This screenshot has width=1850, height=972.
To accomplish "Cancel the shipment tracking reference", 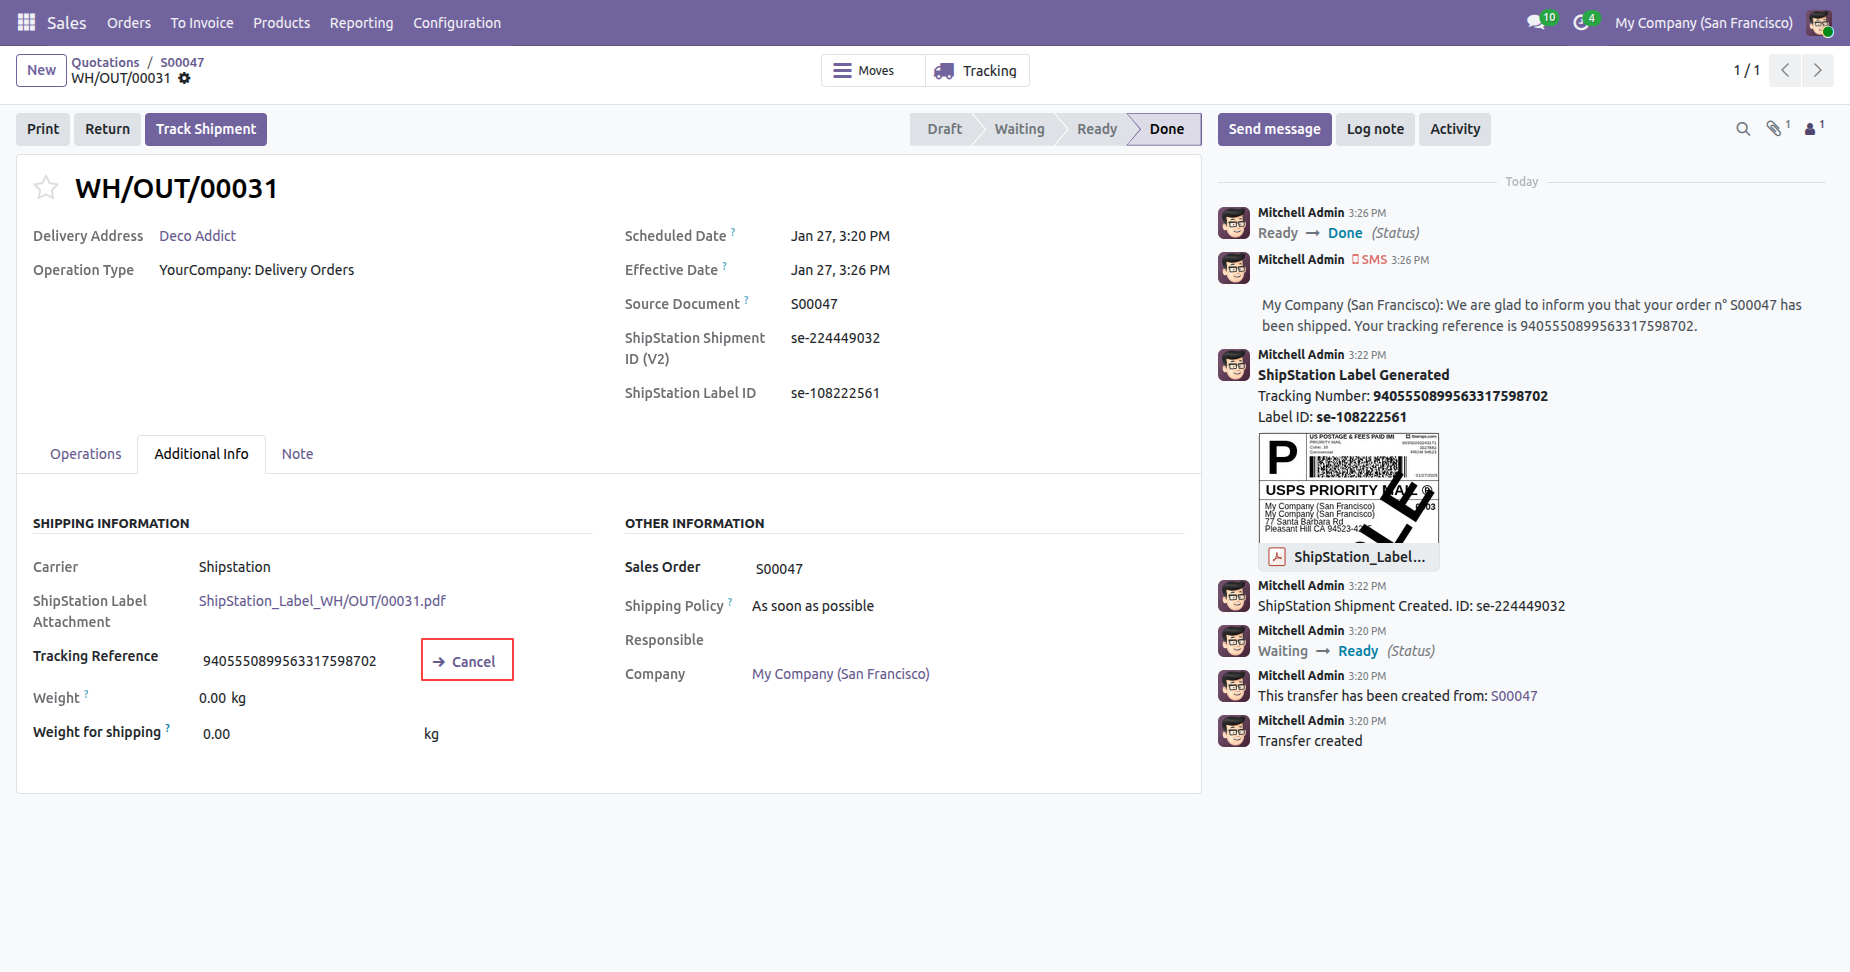I will click(x=467, y=661).
